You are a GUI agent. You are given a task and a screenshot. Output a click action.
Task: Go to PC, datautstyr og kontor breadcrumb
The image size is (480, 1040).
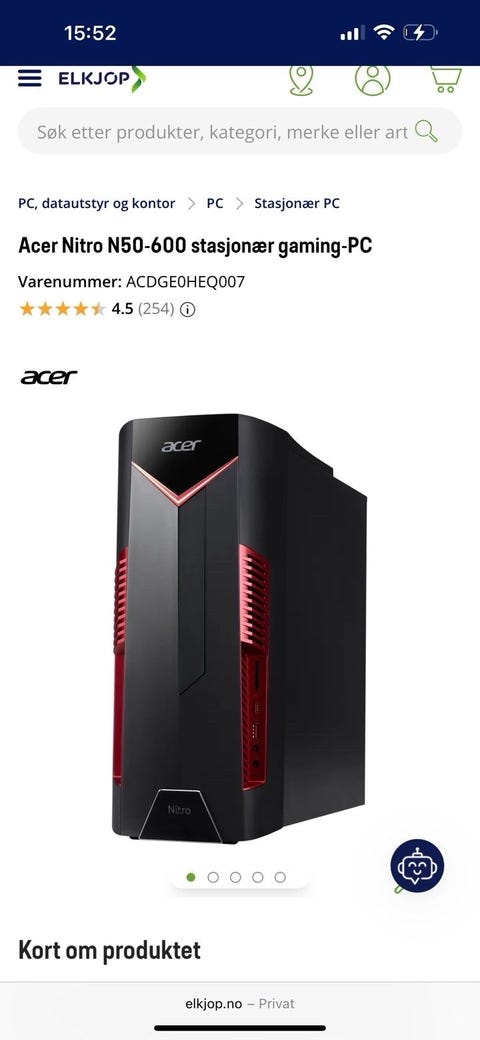[97, 204]
